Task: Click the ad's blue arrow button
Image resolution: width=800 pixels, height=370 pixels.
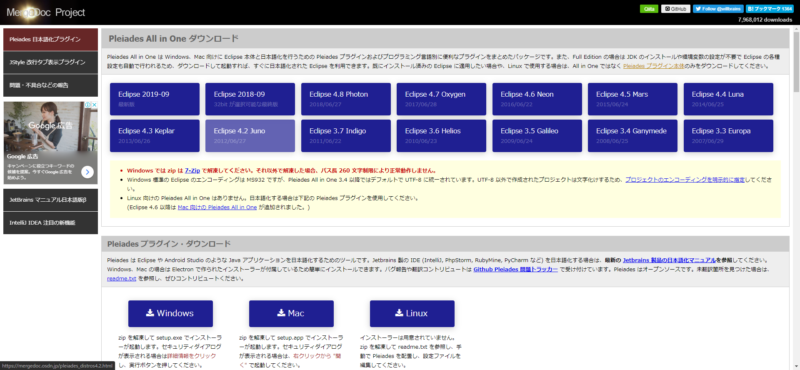Action: pyautogui.click(x=87, y=172)
